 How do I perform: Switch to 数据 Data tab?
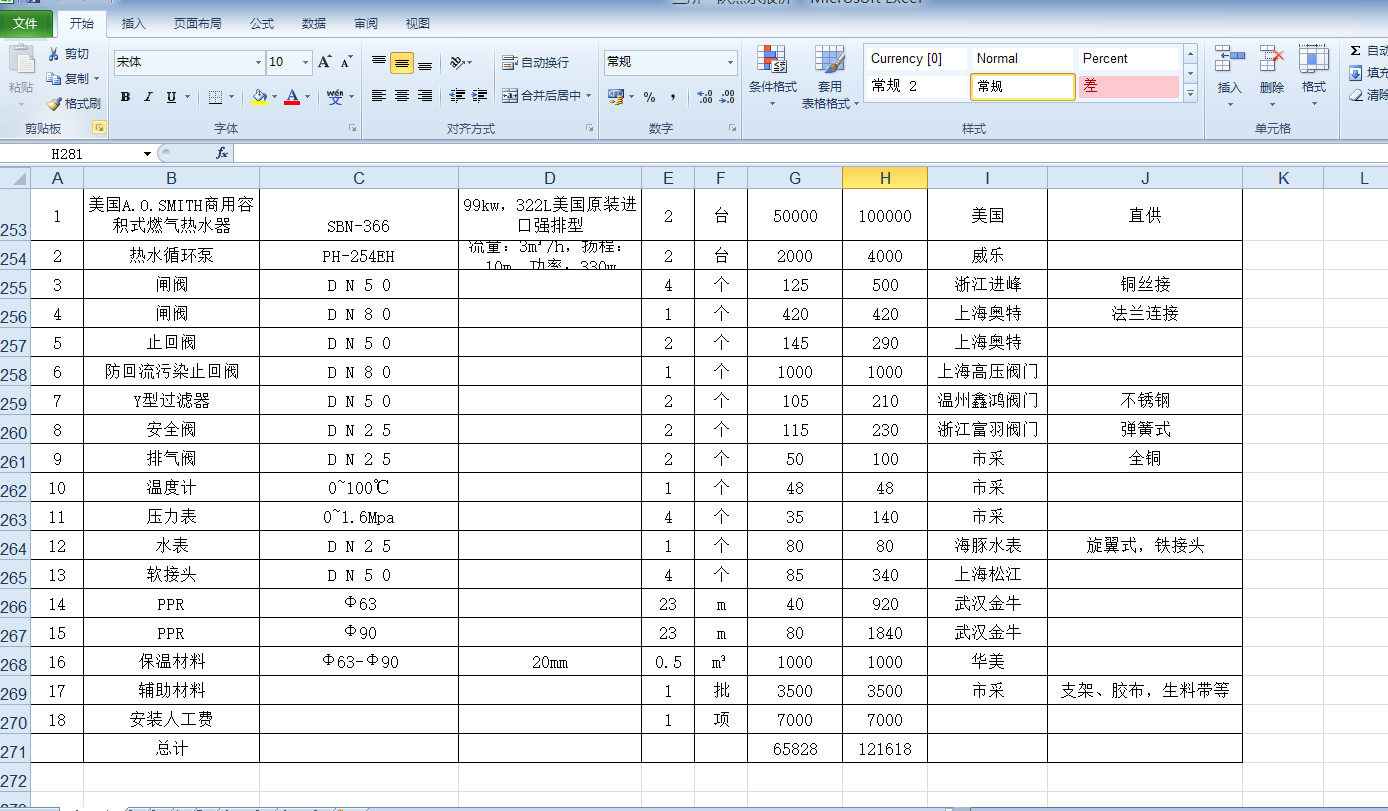click(314, 23)
